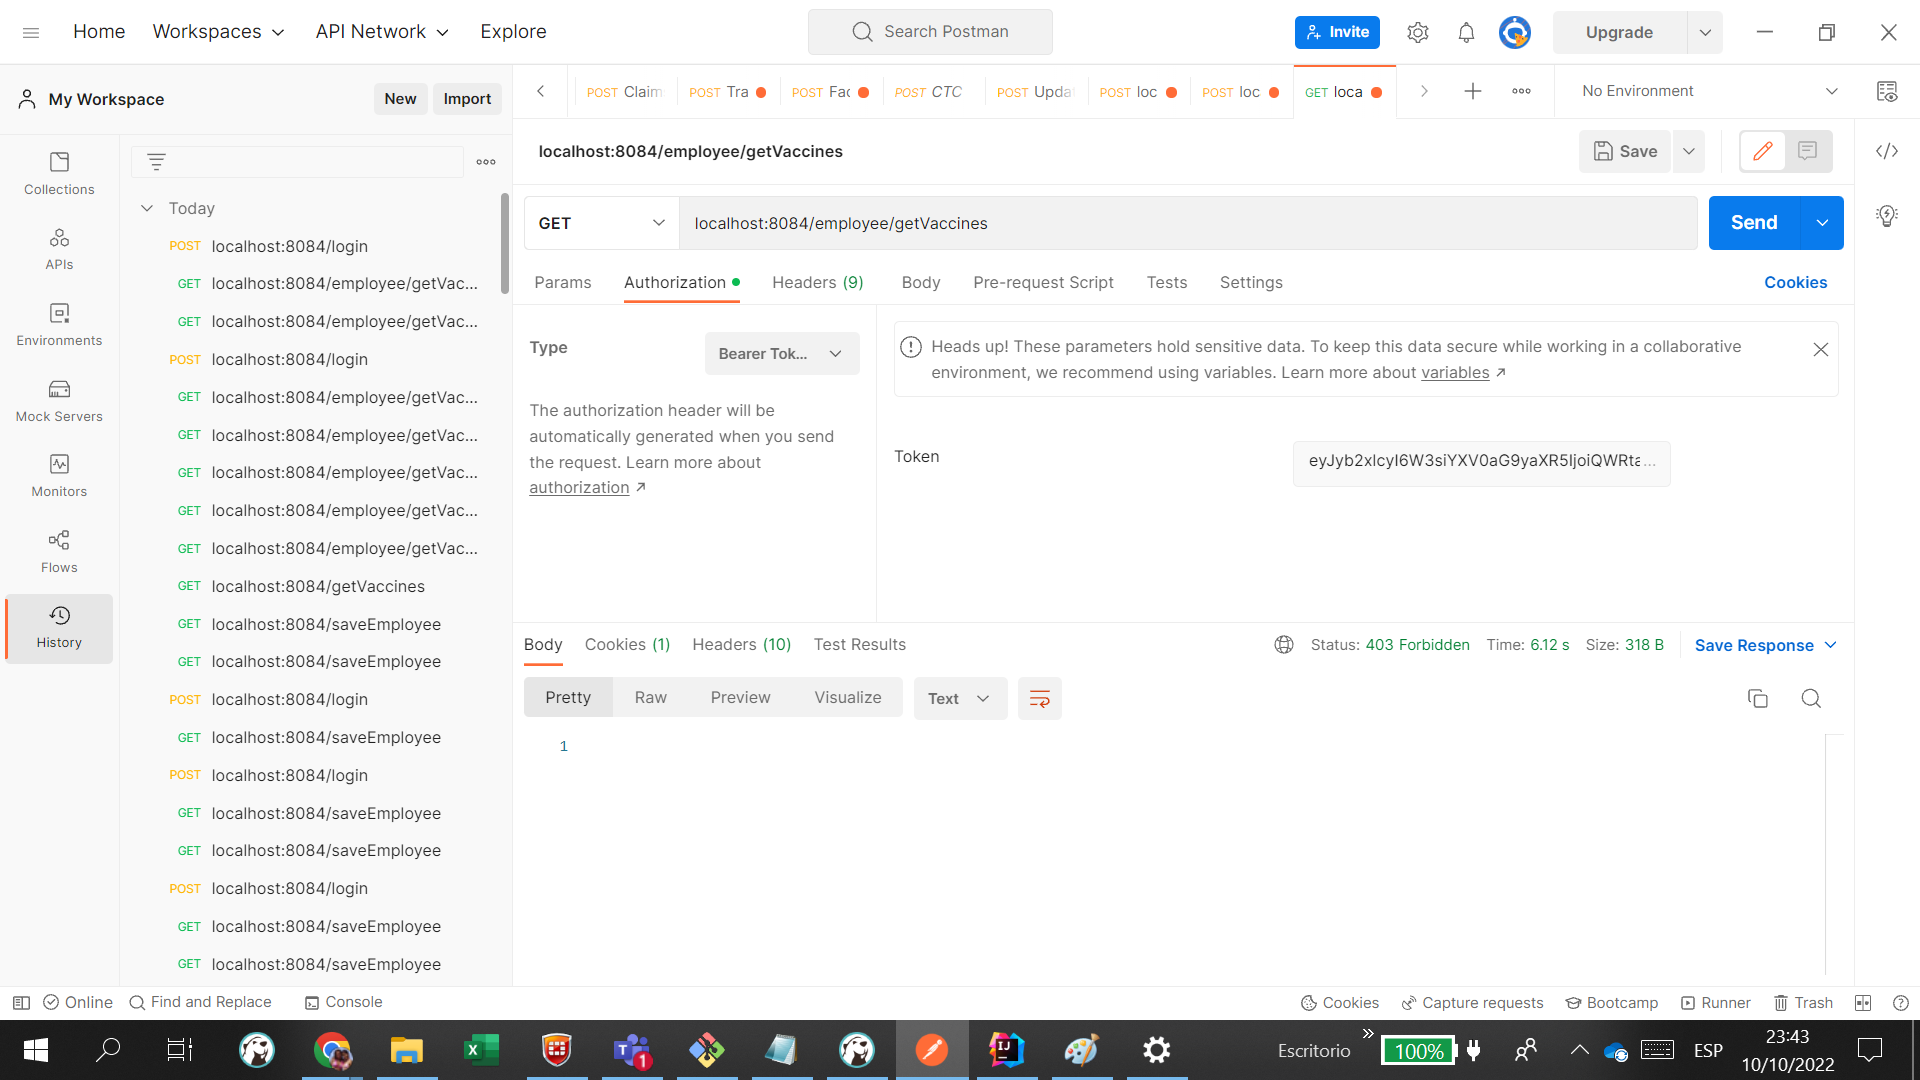Open the code snippet panel
The height and width of the screenshot is (1080, 1920).
pos(1888,151)
